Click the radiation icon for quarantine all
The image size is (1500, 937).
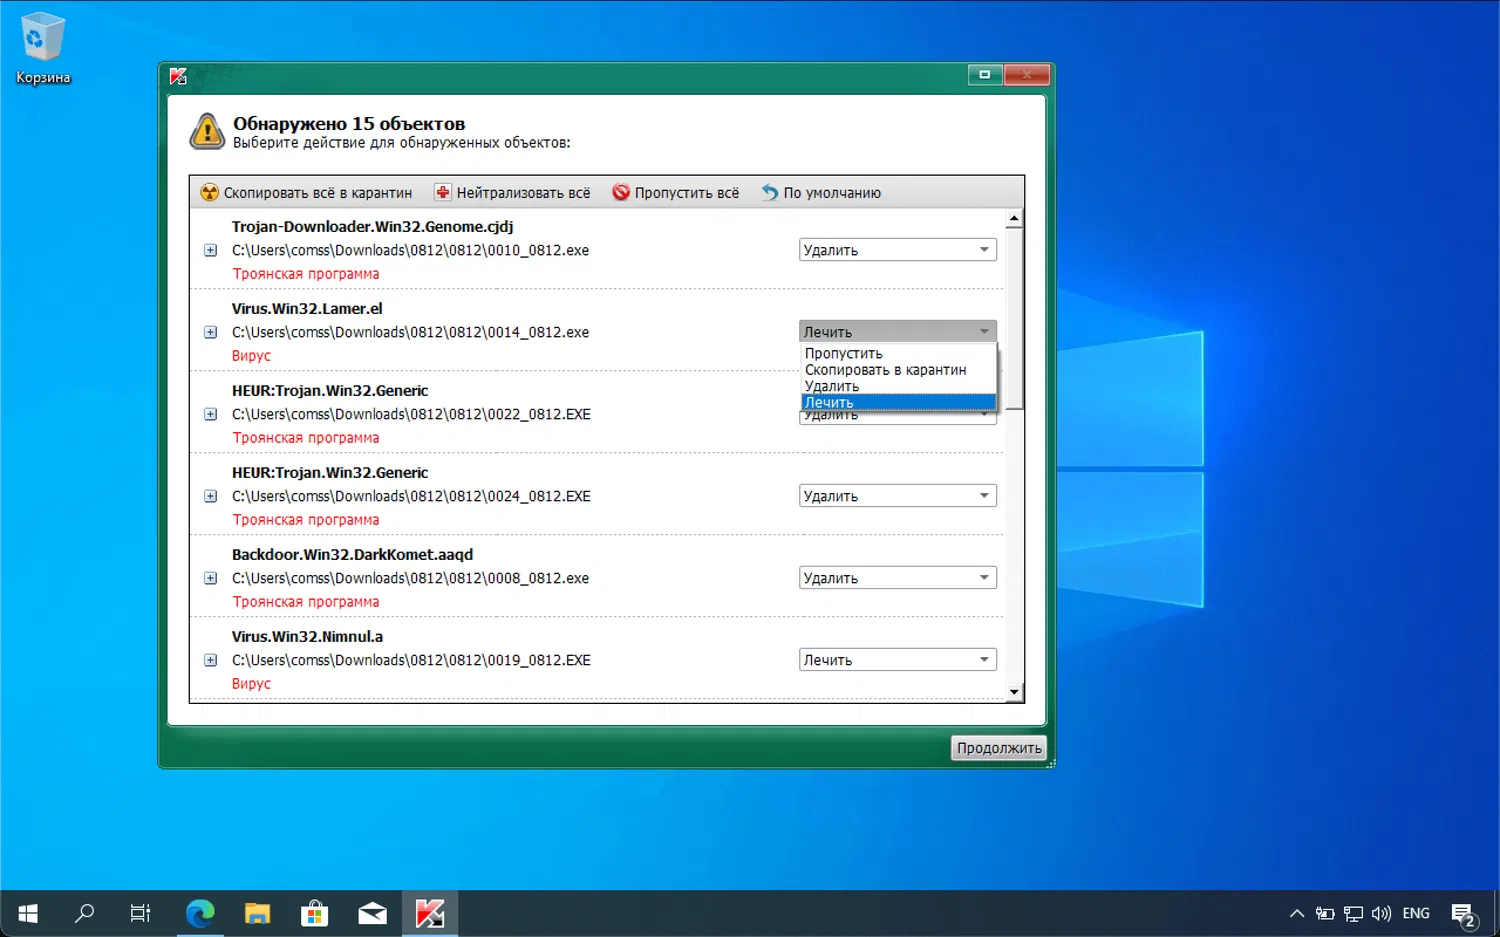click(x=209, y=192)
